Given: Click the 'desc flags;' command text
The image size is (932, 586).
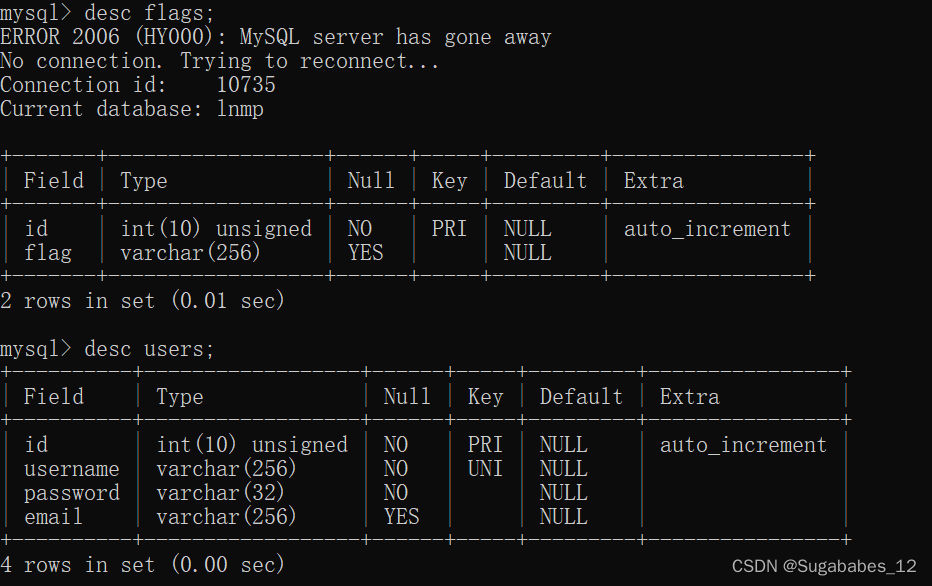Looking at the screenshot, I should click(149, 12).
